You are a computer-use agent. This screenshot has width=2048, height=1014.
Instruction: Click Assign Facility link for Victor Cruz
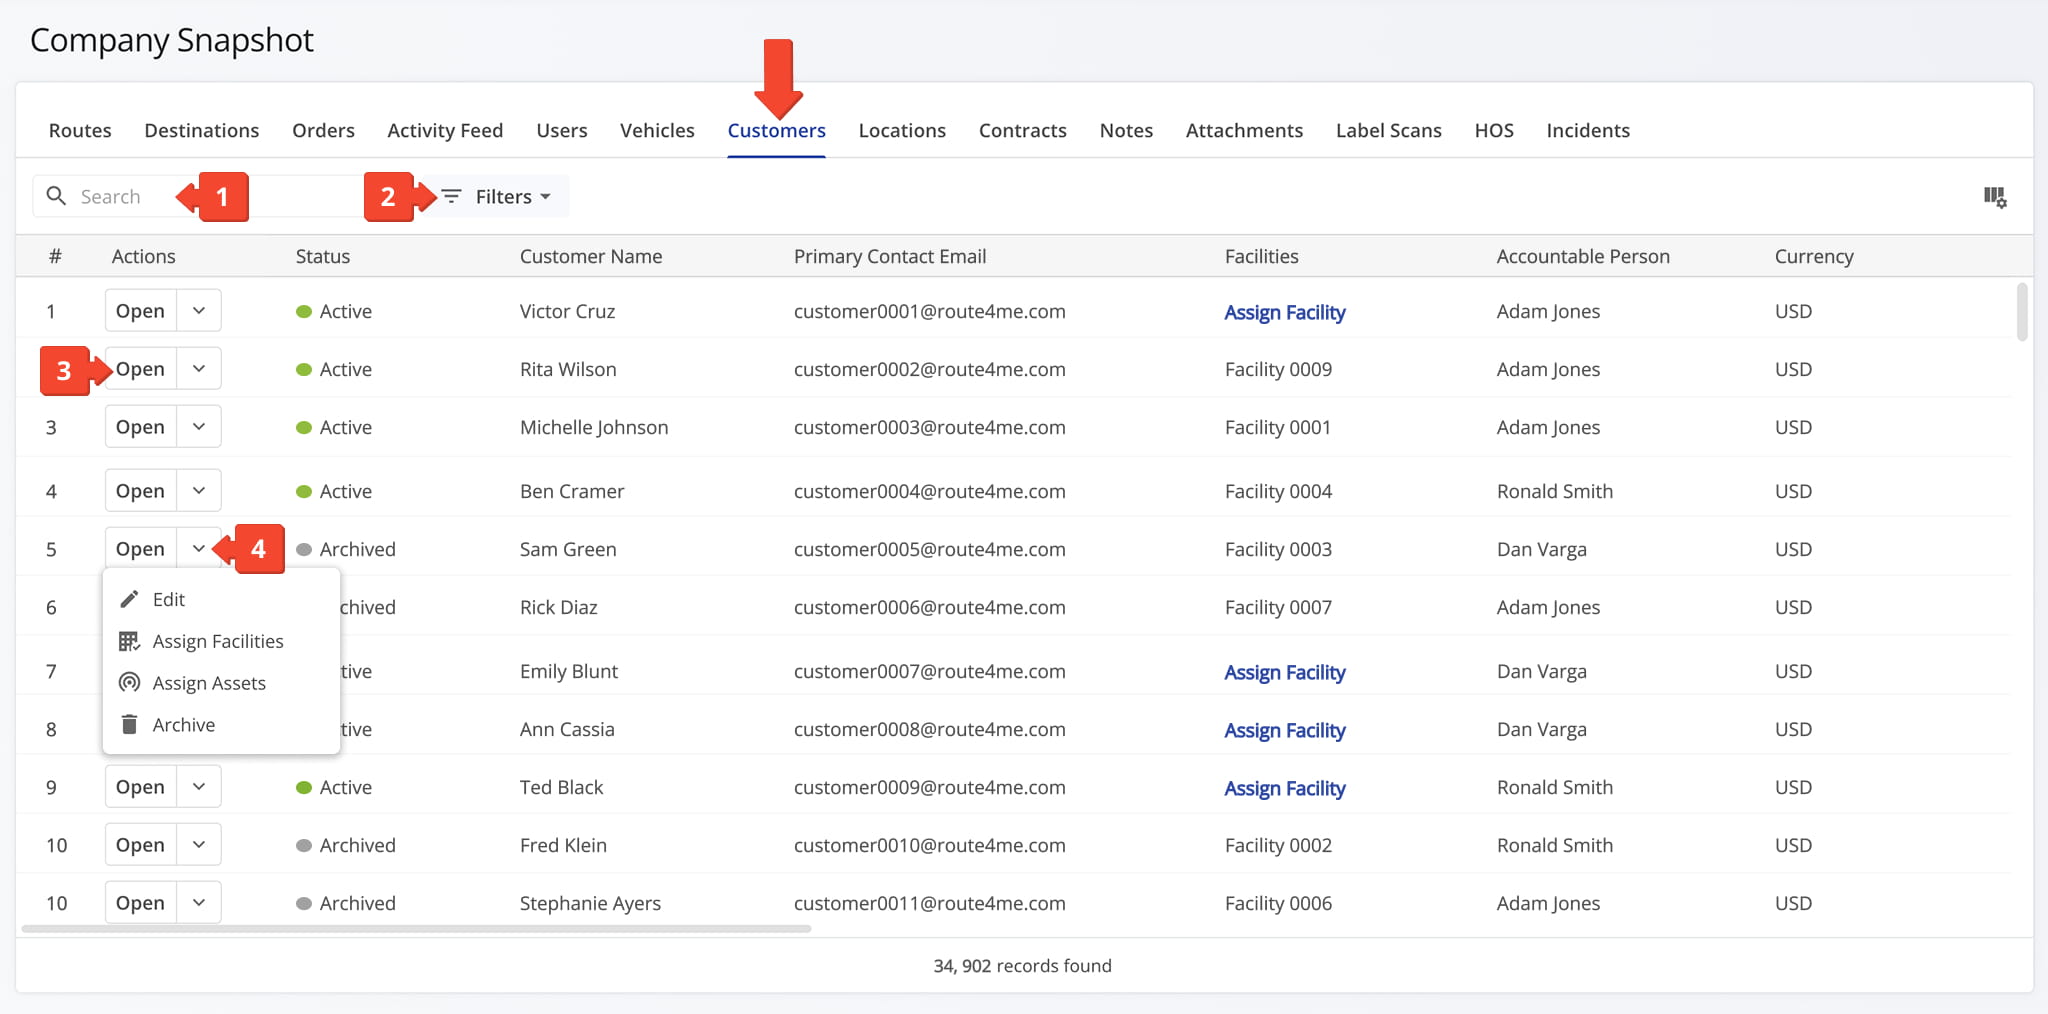pyautogui.click(x=1285, y=312)
